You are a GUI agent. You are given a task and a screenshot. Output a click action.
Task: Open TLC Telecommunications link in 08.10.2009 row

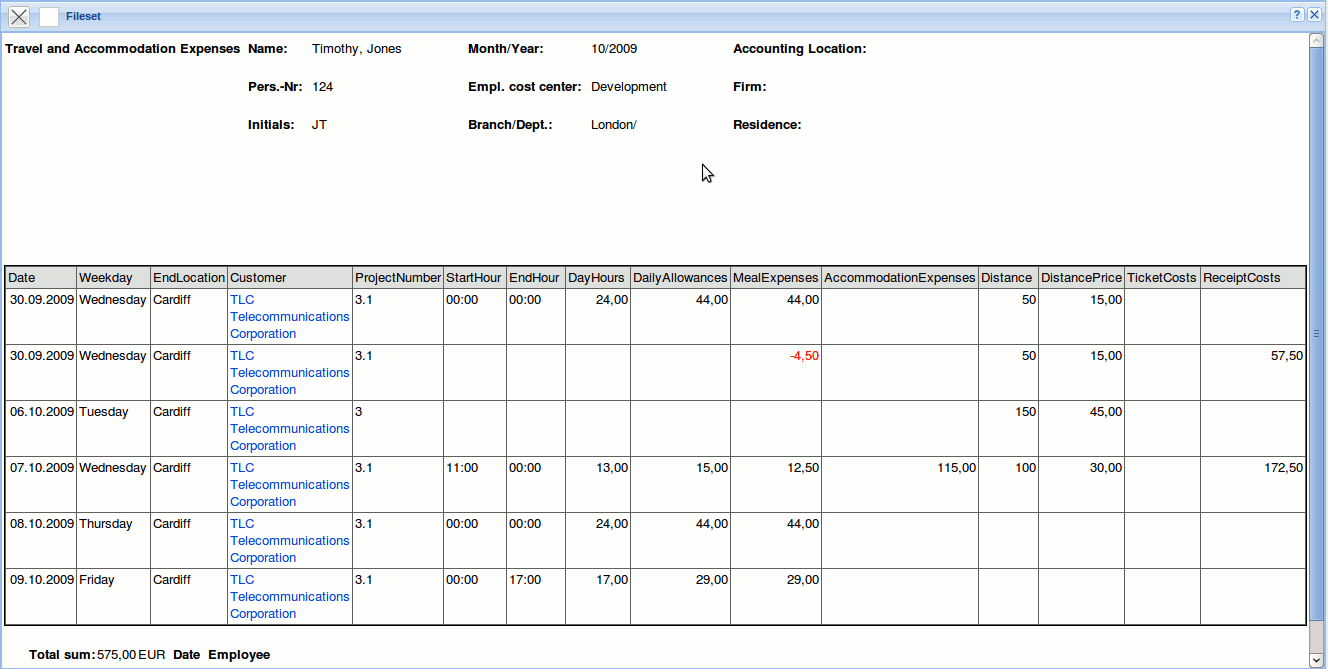(289, 540)
